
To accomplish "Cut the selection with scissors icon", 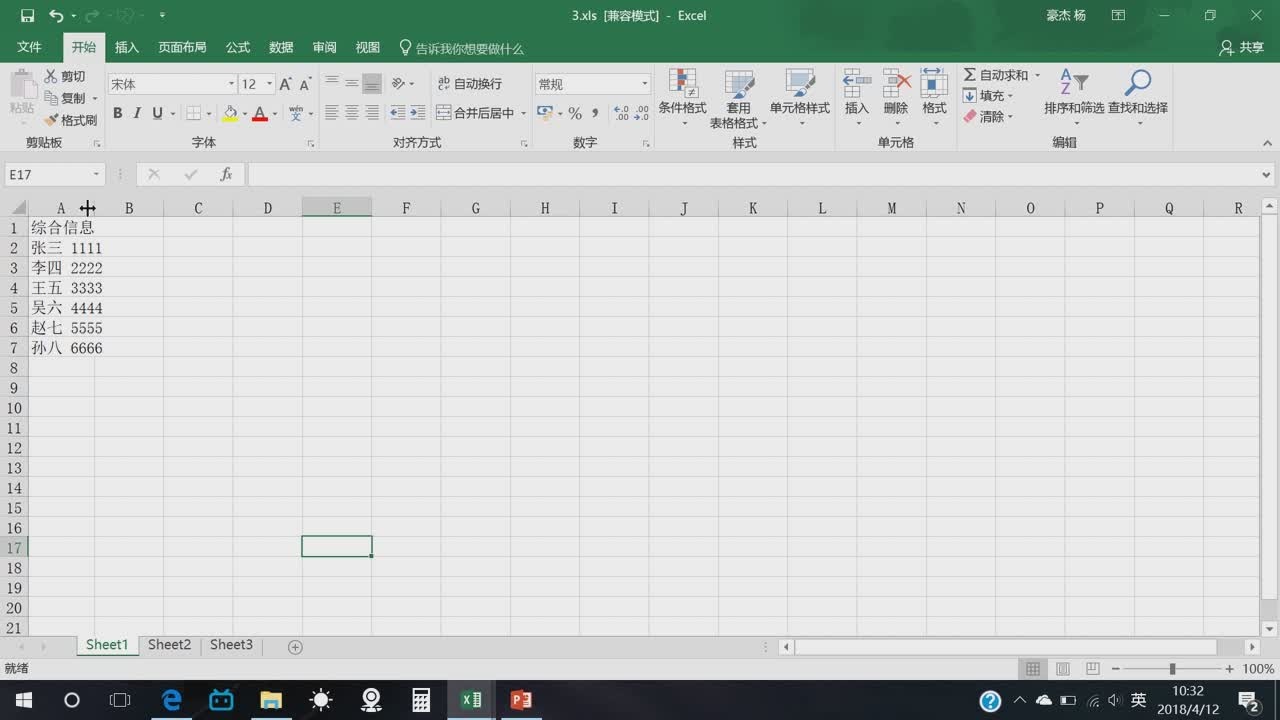I will coord(65,76).
